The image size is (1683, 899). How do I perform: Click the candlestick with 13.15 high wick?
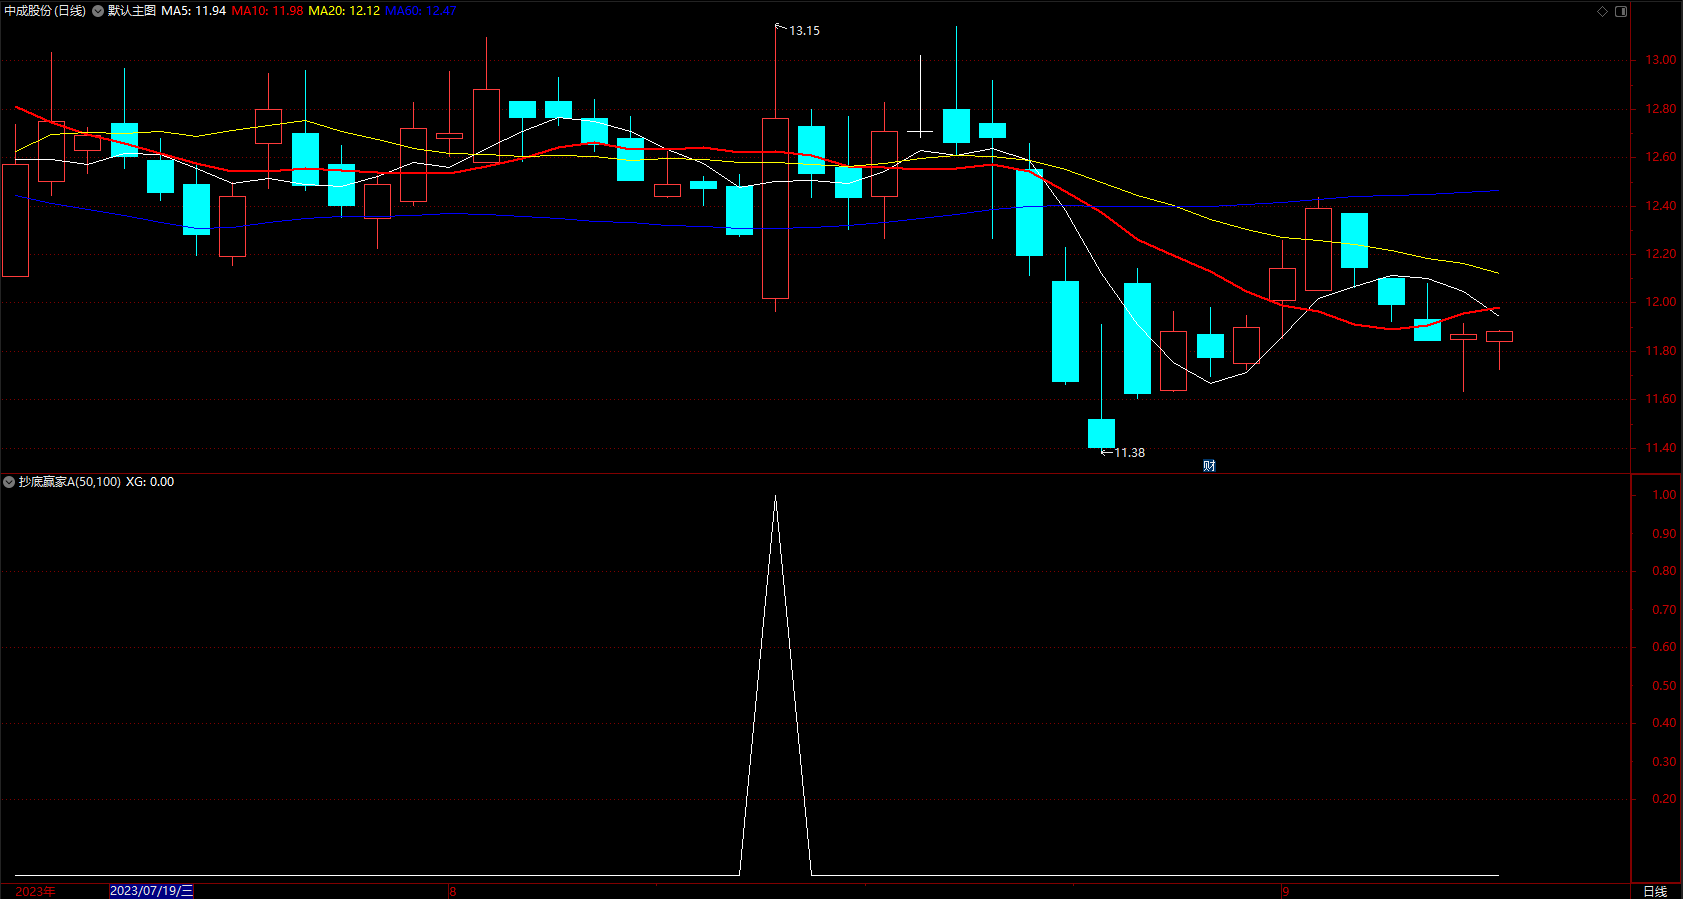point(775,208)
